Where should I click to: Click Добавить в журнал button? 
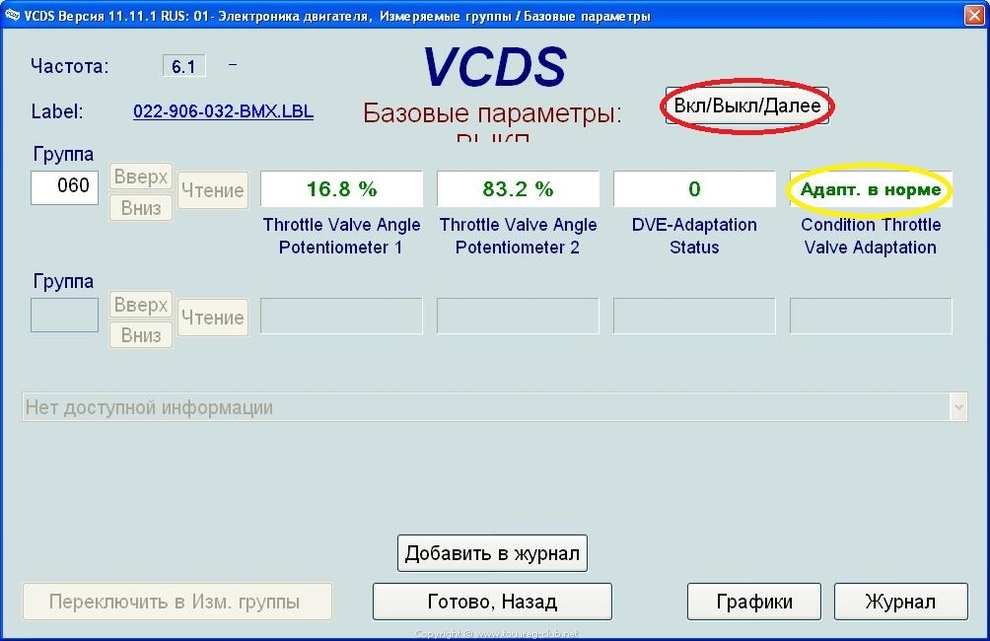coord(492,553)
